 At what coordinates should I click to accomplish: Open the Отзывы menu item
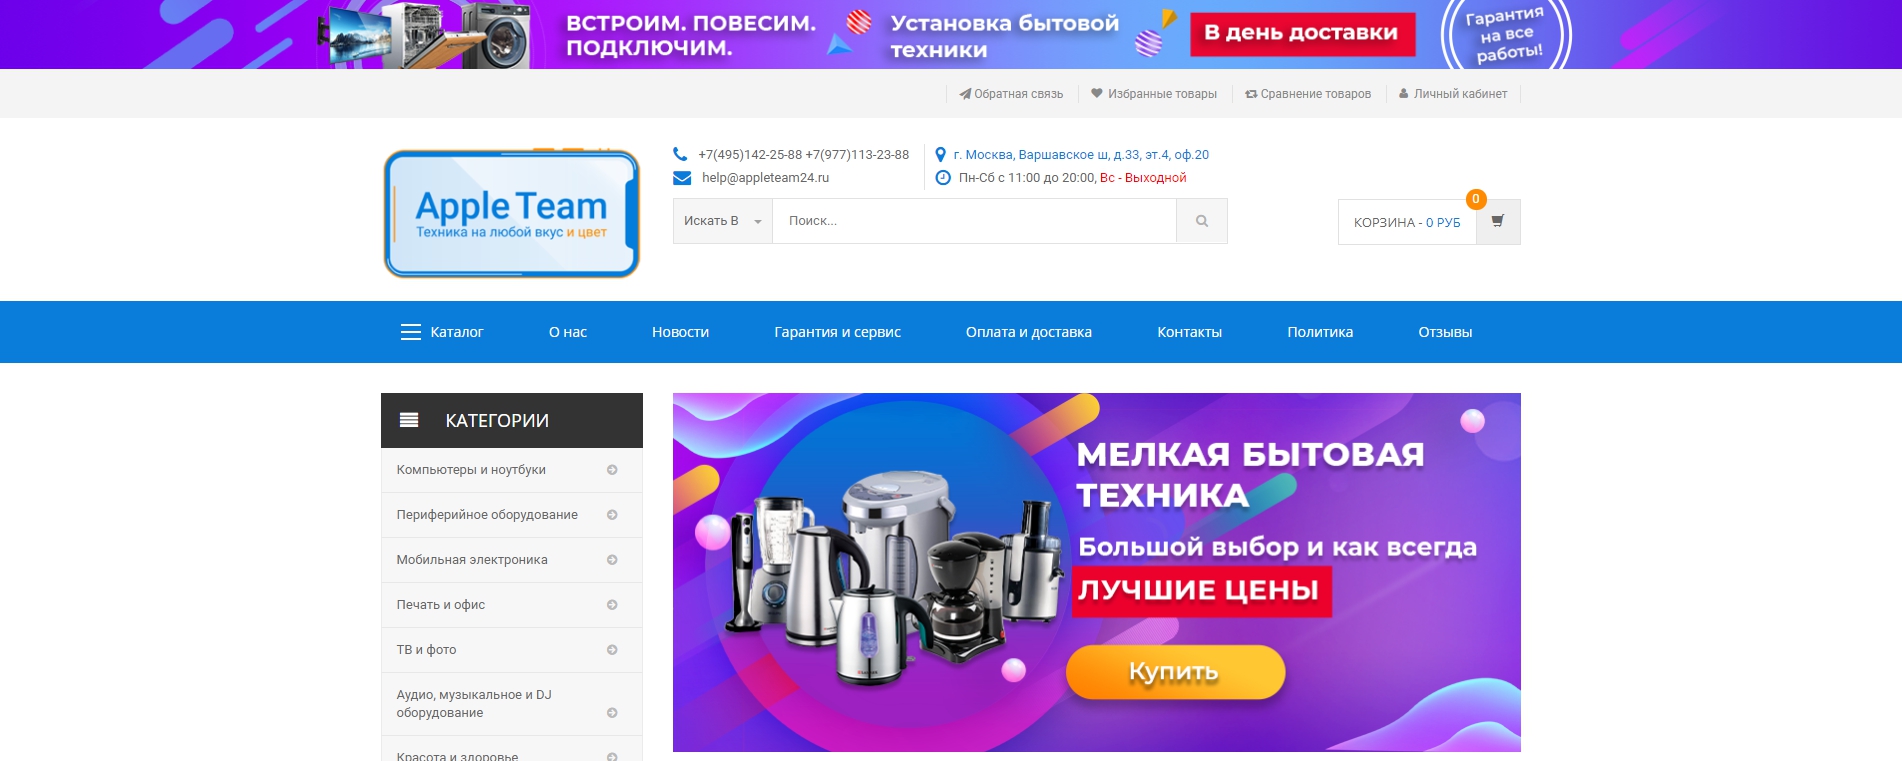1445,332
